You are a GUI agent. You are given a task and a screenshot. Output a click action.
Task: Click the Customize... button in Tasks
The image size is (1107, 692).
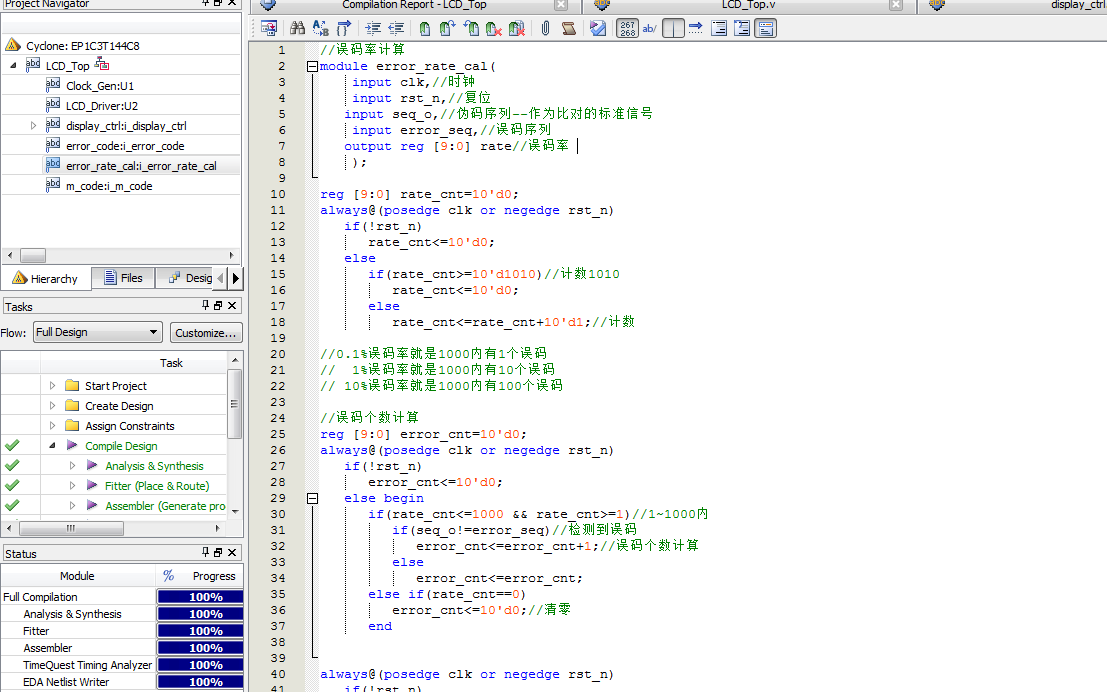[x=205, y=332]
